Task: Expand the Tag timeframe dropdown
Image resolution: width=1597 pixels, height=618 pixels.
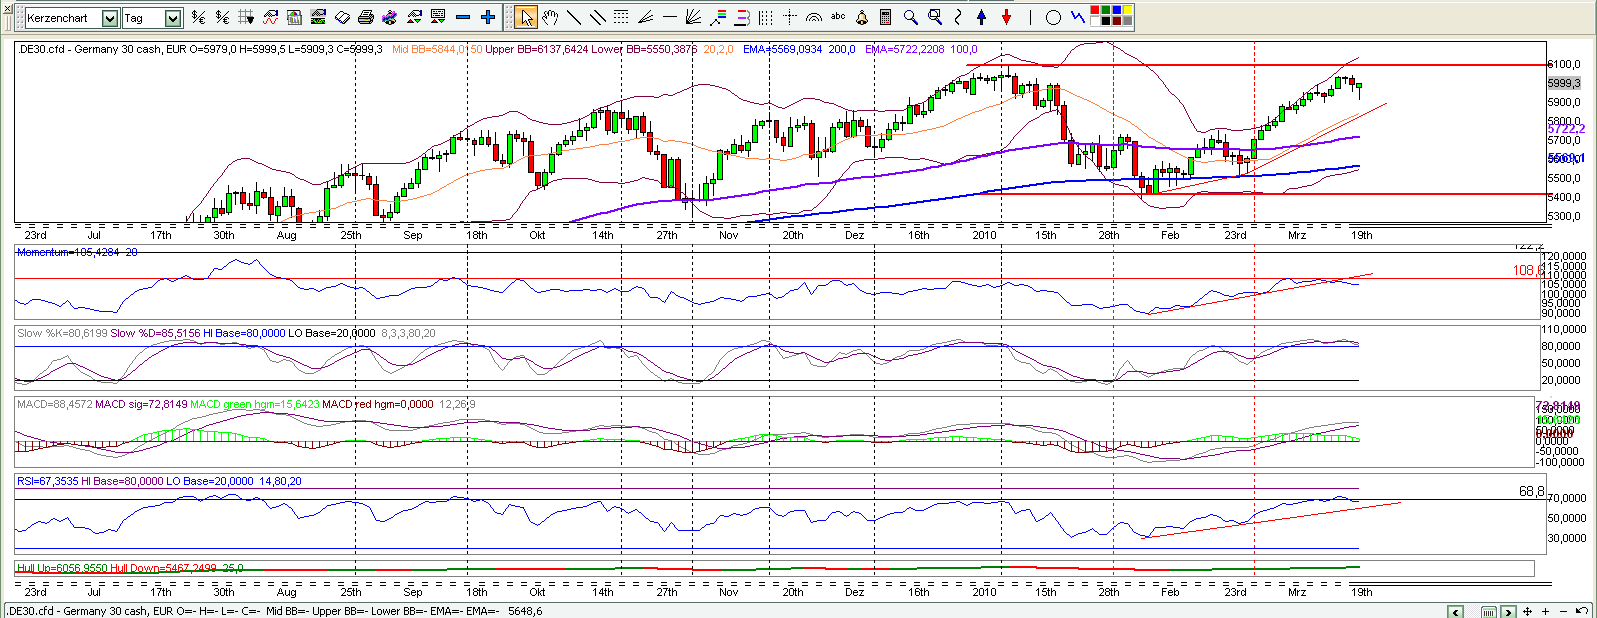Action: click(173, 18)
